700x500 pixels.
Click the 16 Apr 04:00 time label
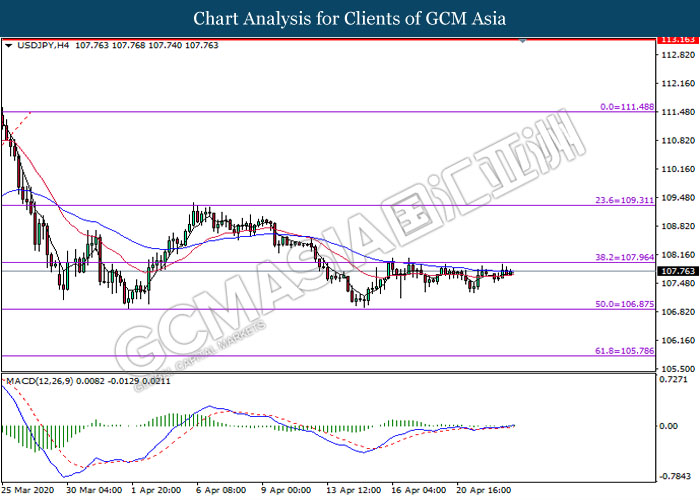tap(418, 490)
